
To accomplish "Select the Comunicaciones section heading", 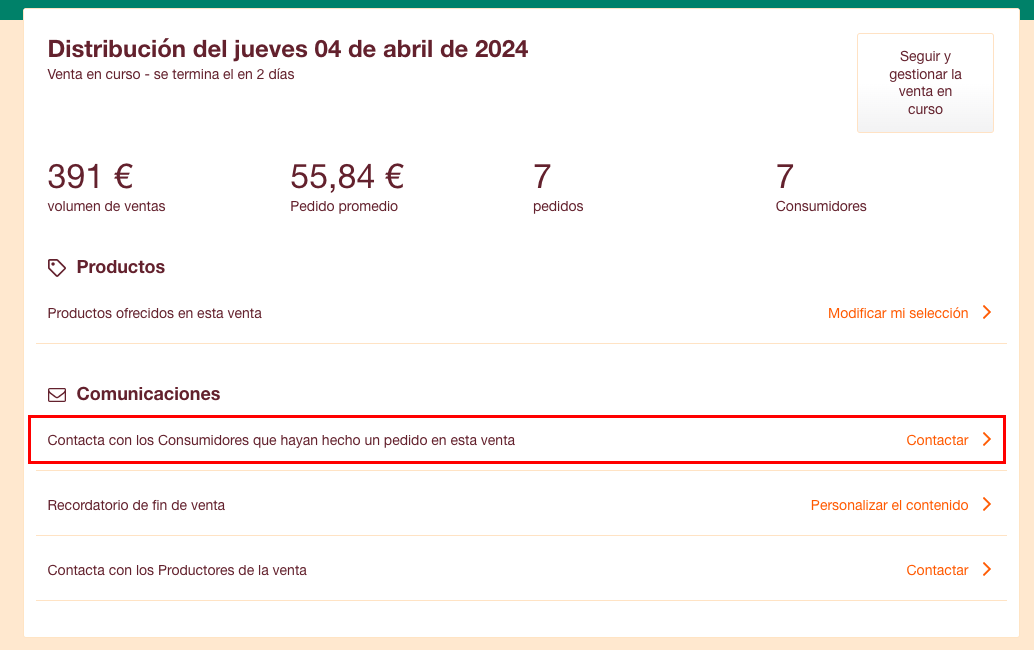I will [148, 394].
